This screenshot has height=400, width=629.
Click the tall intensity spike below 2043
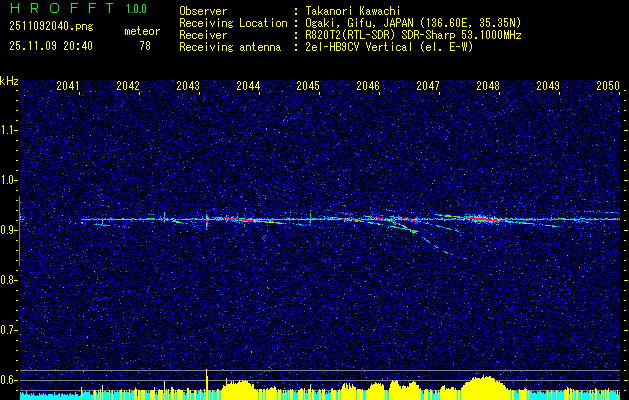click(x=207, y=384)
